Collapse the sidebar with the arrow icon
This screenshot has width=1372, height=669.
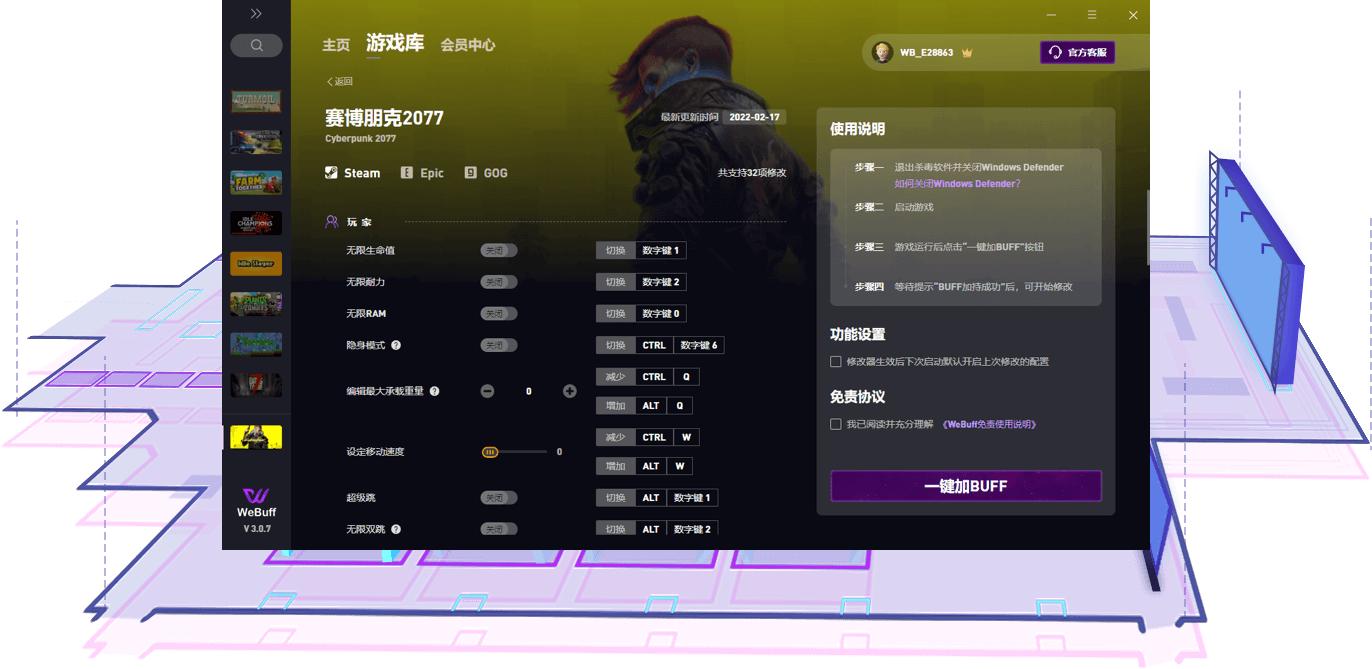click(x=256, y=14)
